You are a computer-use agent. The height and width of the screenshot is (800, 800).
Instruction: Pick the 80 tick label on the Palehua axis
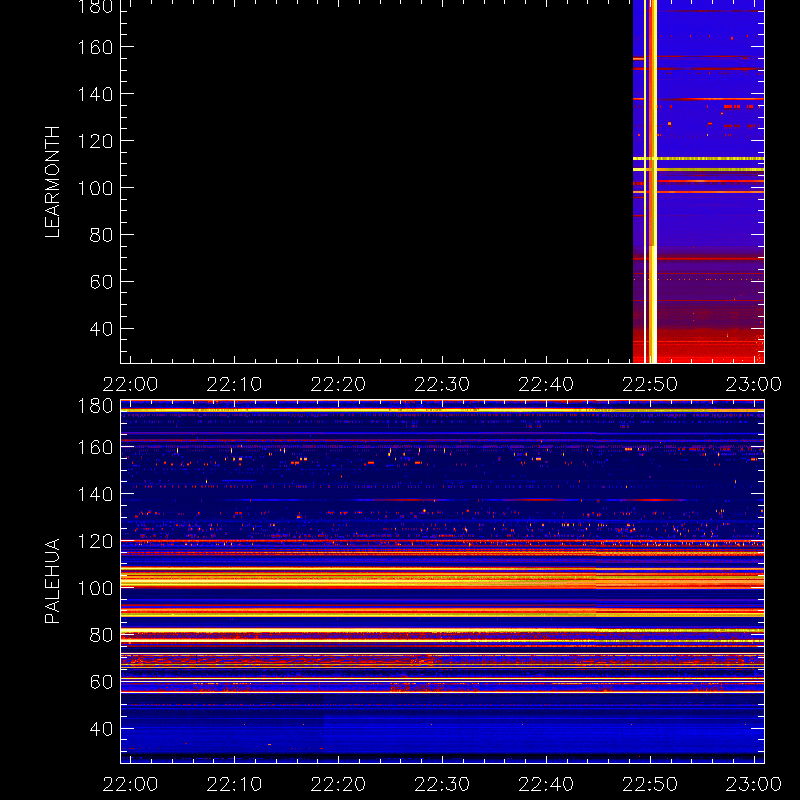101,635
